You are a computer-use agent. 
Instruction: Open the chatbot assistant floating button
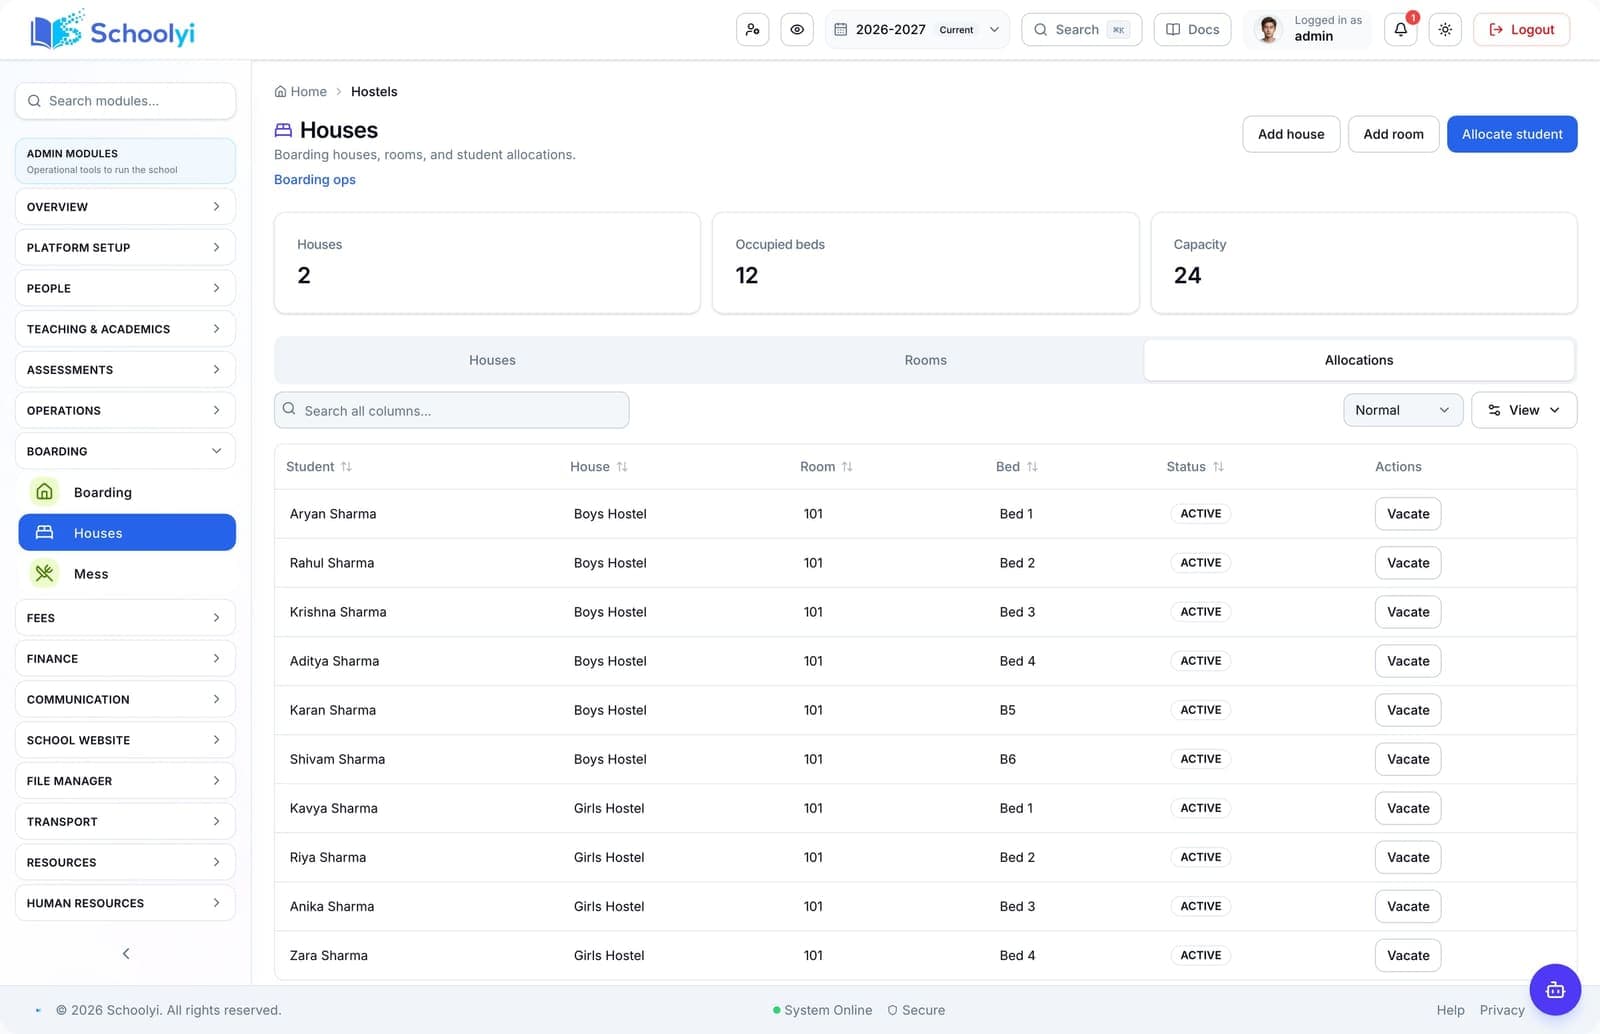coord(1555,990)
